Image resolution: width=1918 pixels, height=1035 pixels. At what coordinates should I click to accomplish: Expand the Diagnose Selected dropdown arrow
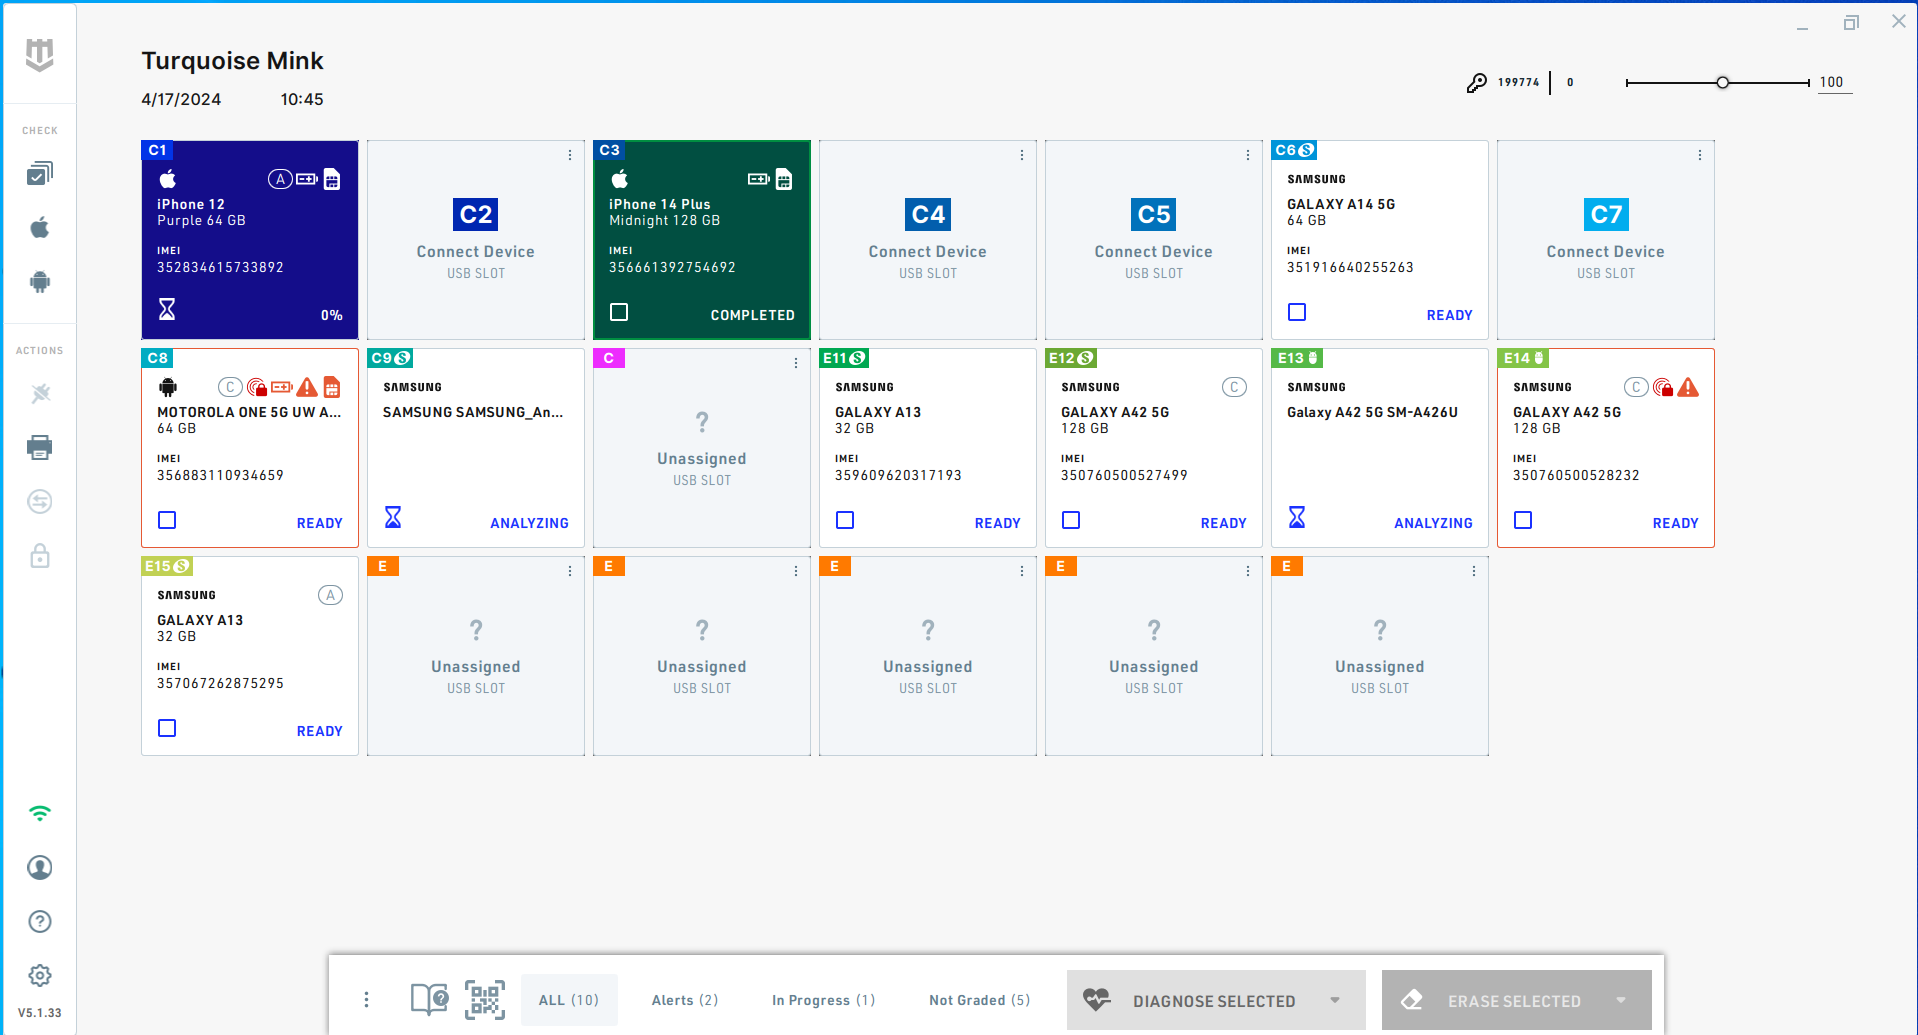coord(1335,1000)
